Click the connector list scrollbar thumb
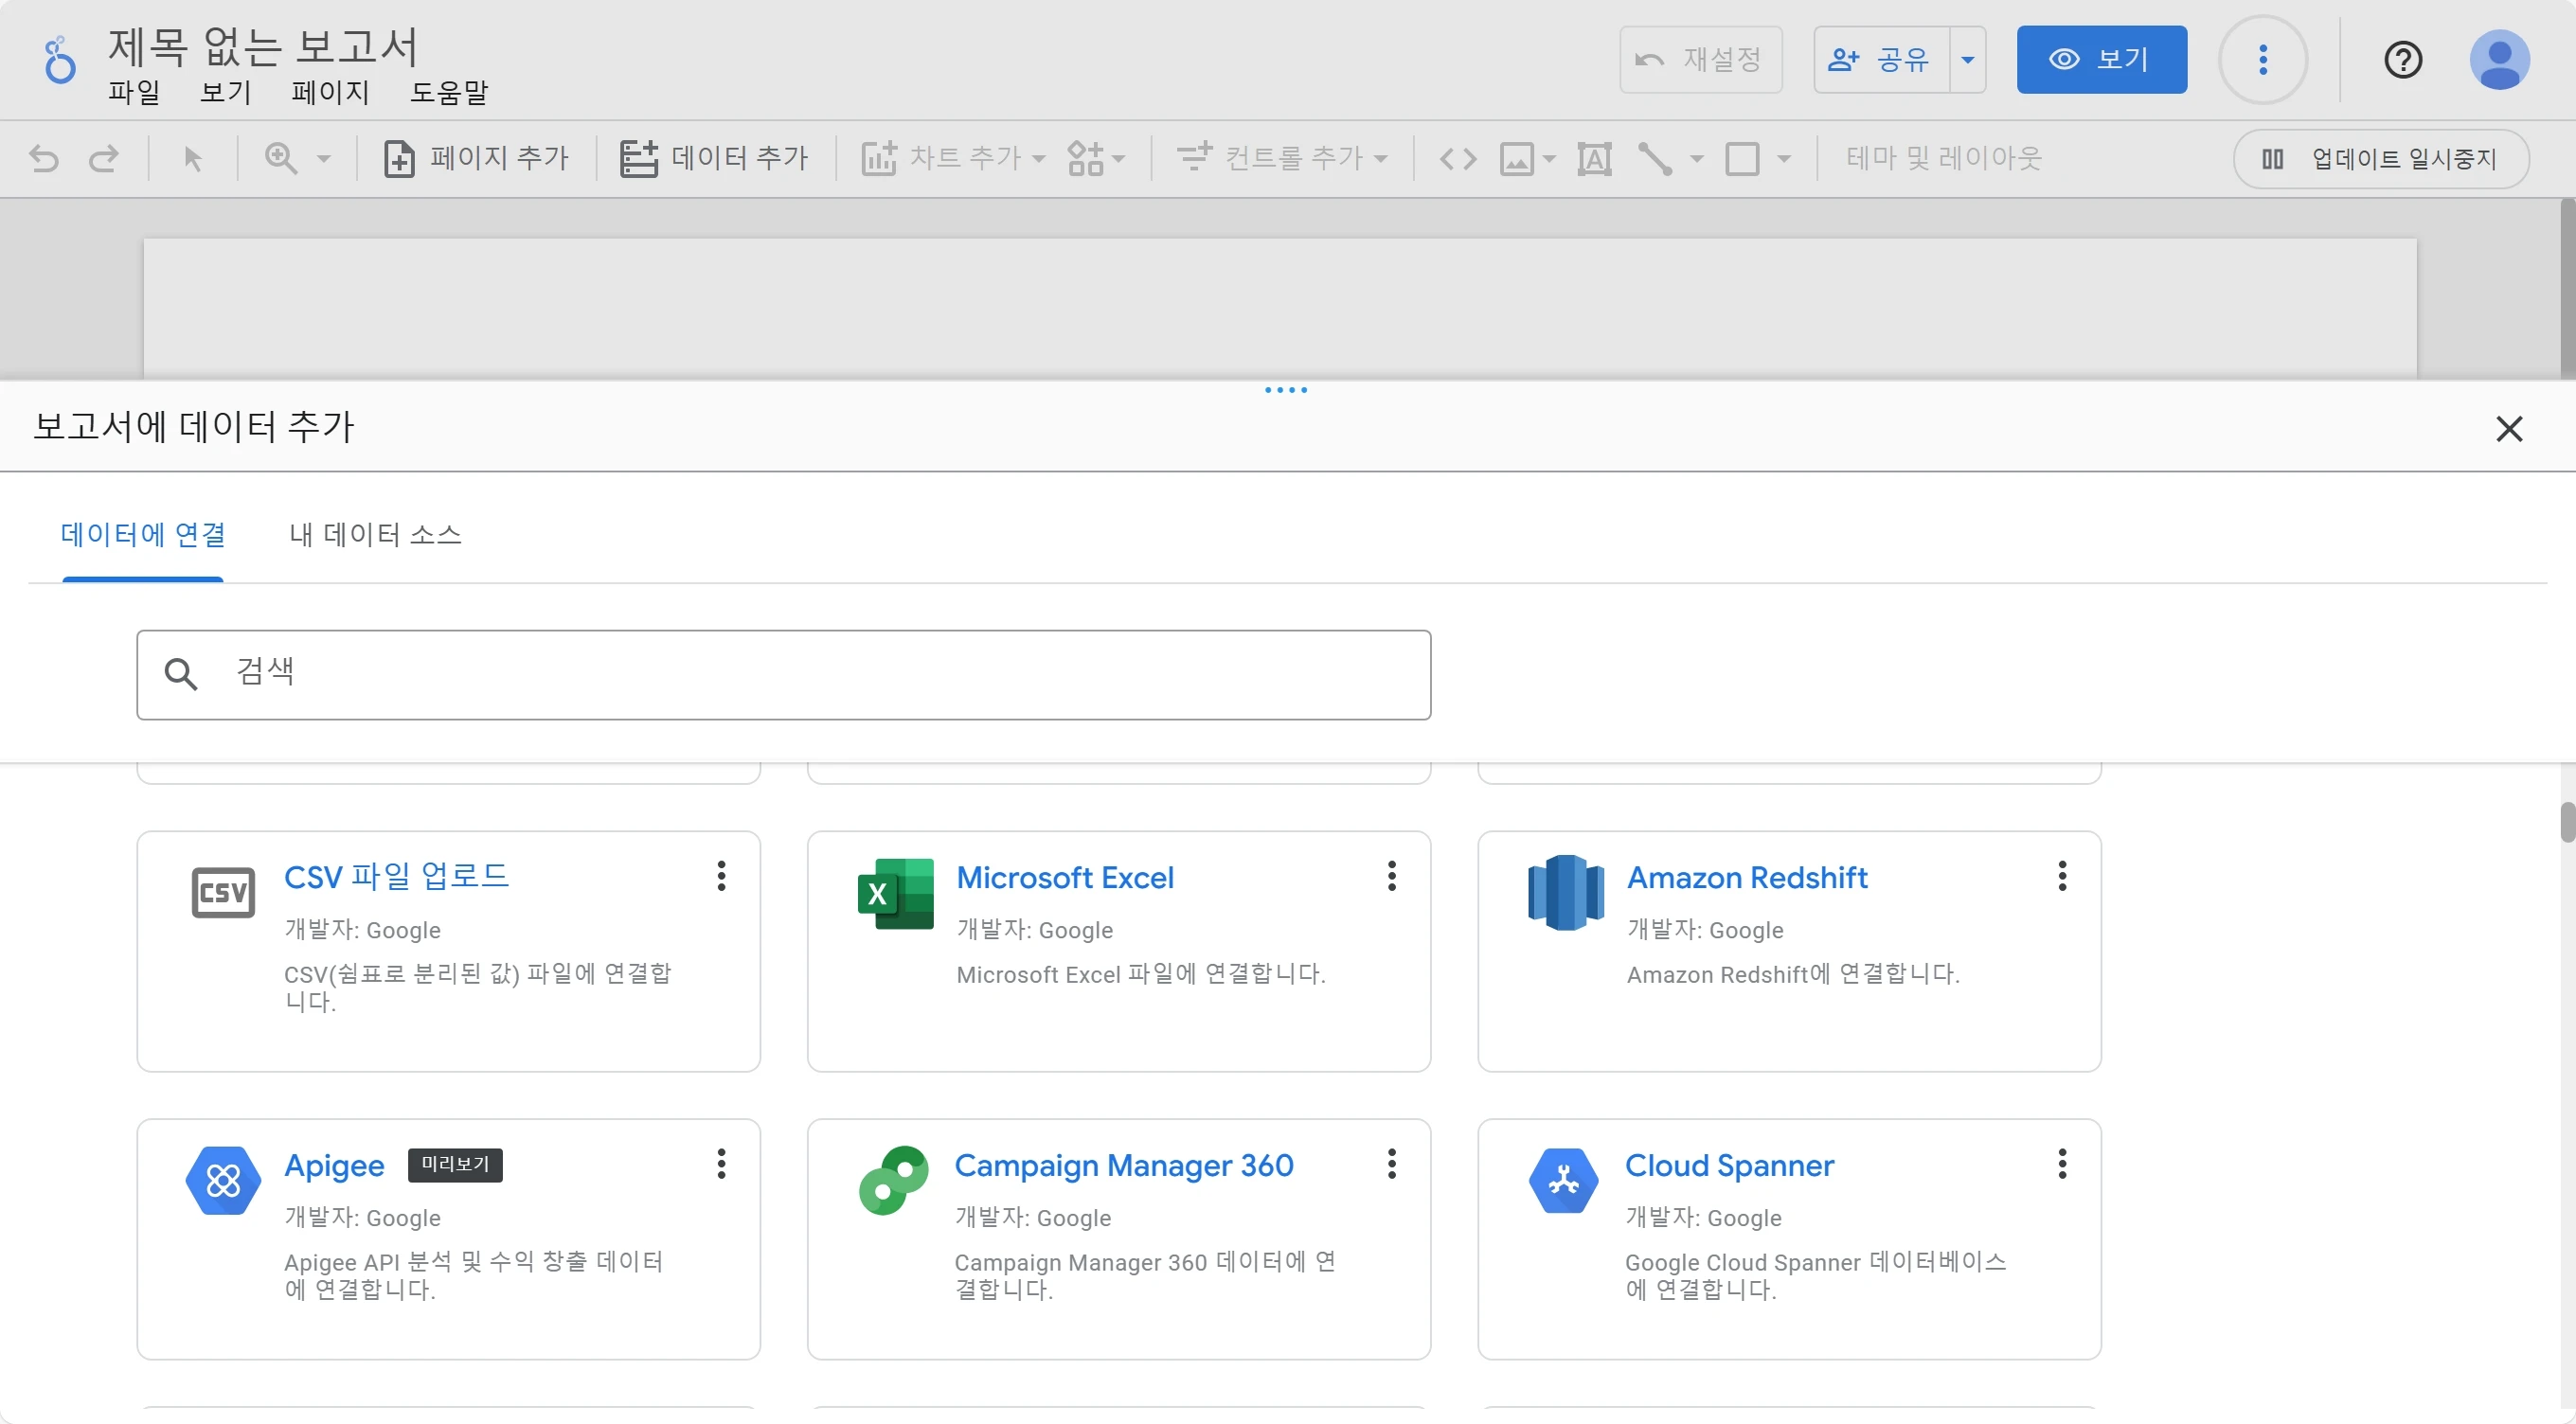This screenshot has width=2576, height=1424. [2567, 822]
